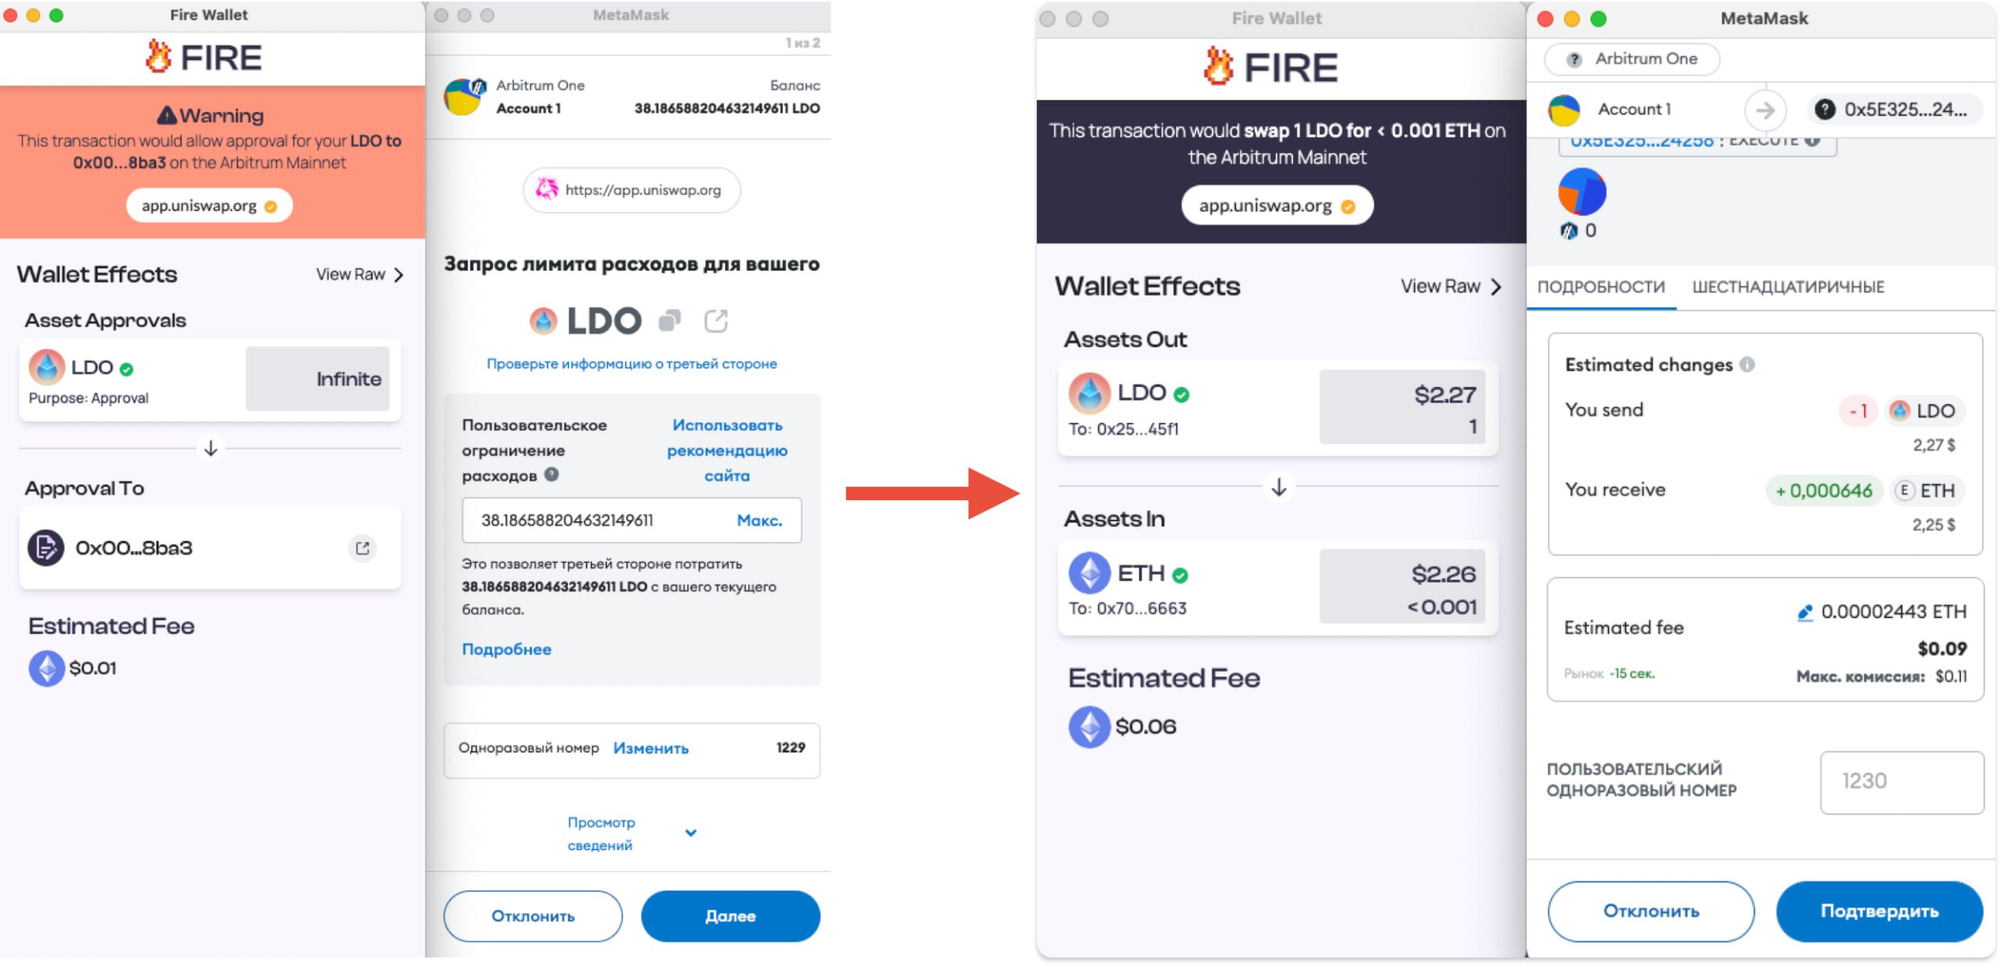Open View Raw in approval window
Image resolution: width=2000 pixels, height=966 pixels.
click(360, 274)
